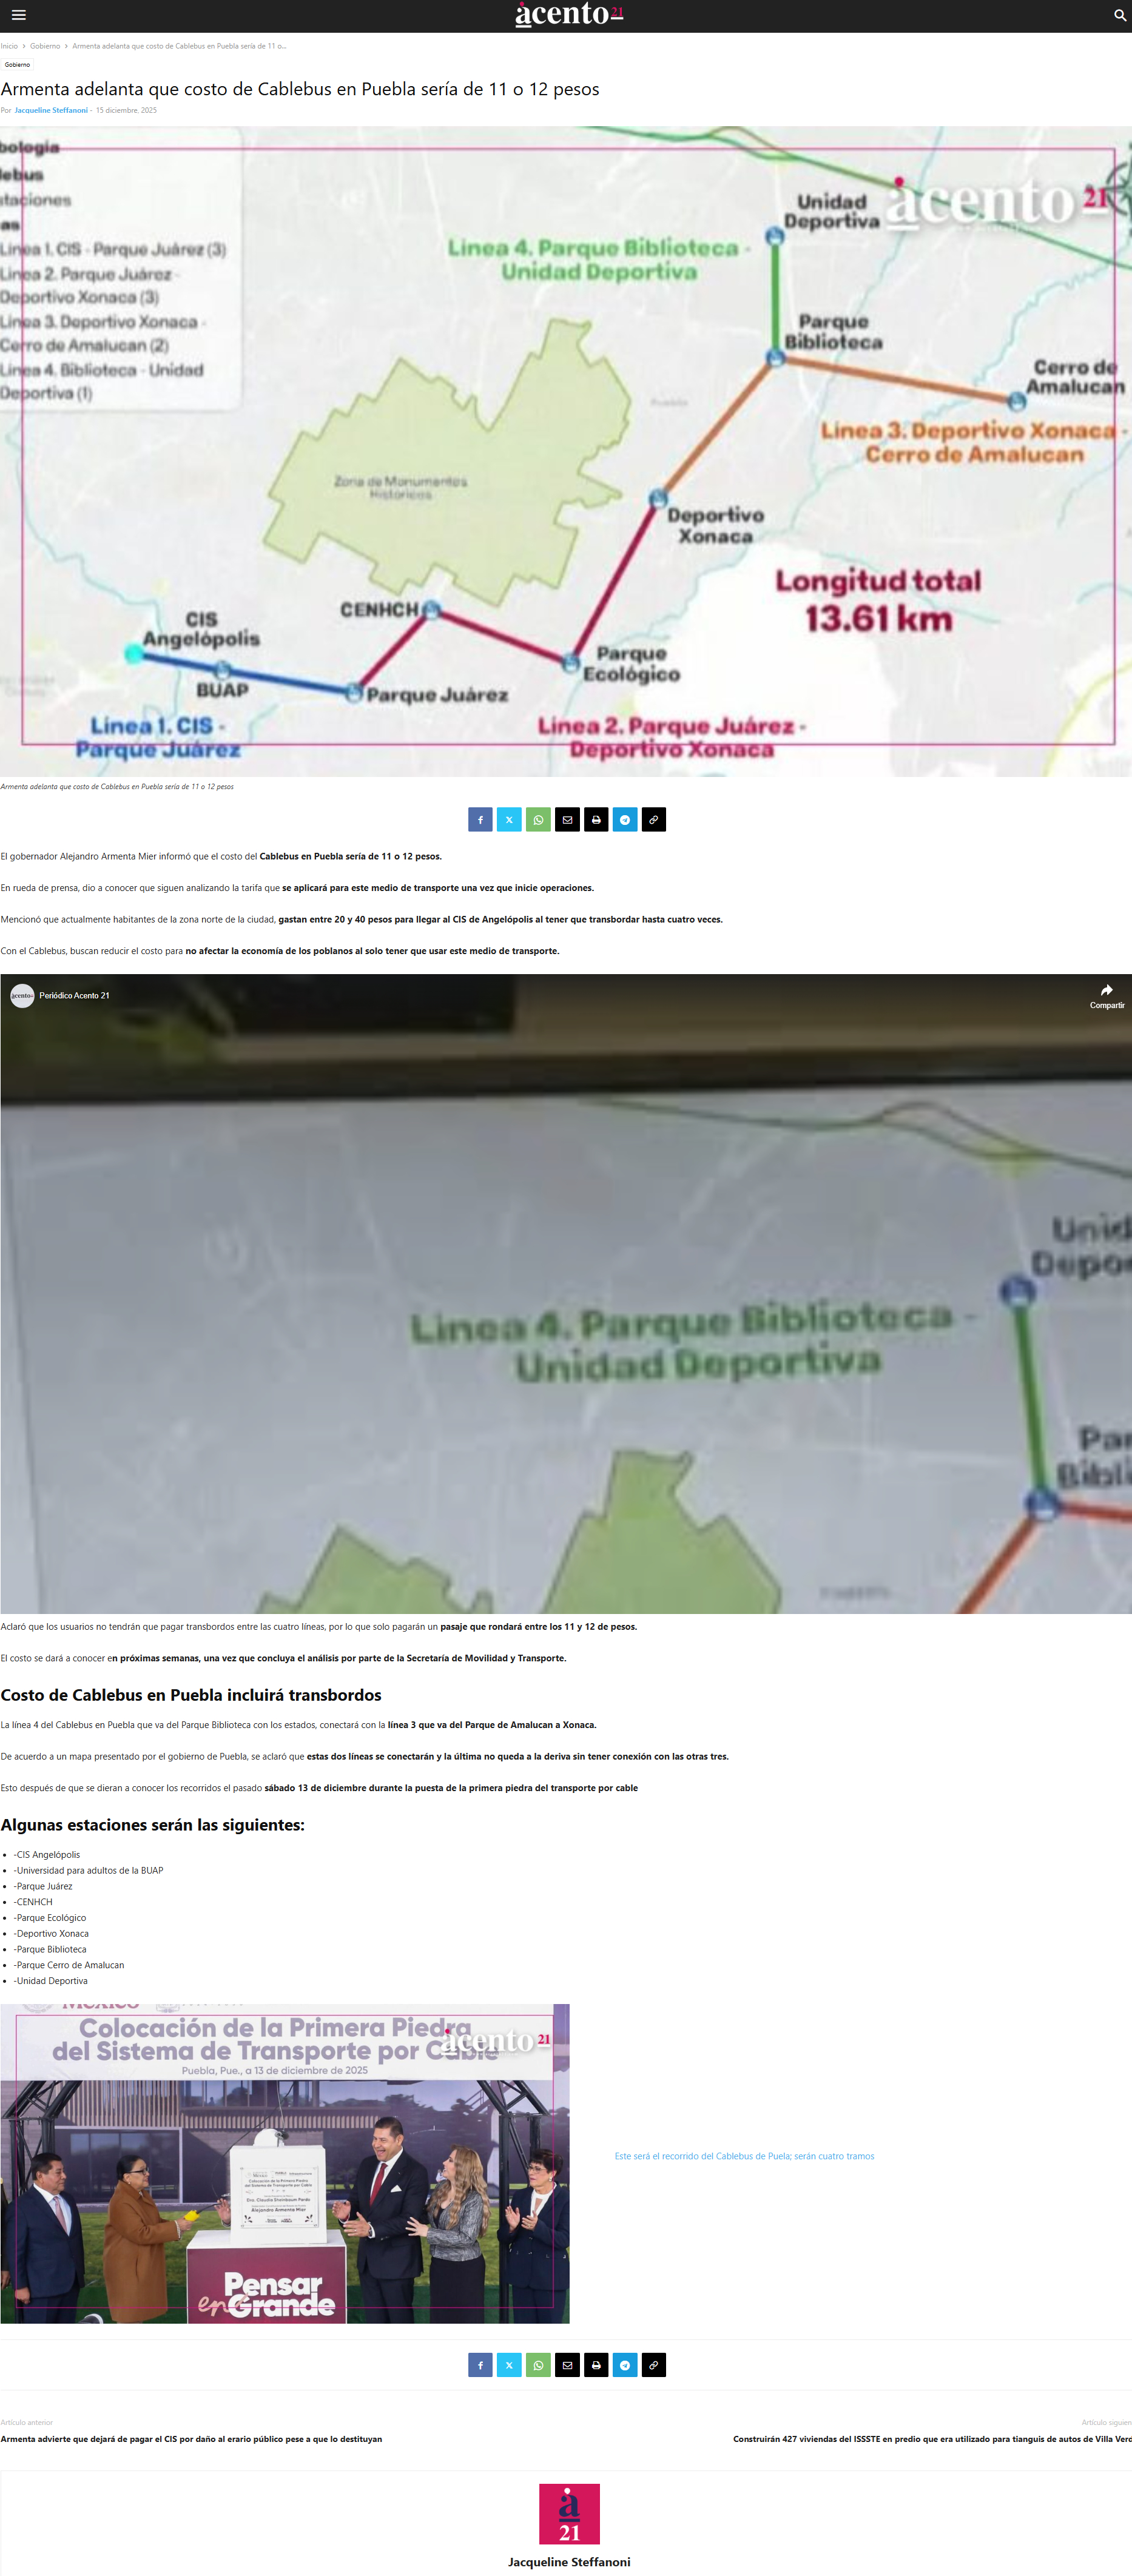Screen dimensions: 1132x2576
Task: Click the image caption under the route map
Action: point(117,787)
